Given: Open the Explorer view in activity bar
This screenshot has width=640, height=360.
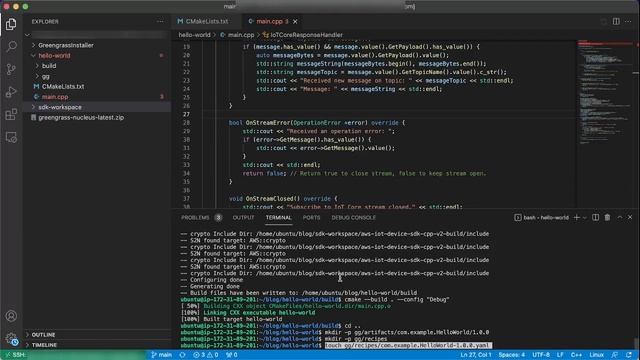Looking at the screenshot, I should [11, 24].
